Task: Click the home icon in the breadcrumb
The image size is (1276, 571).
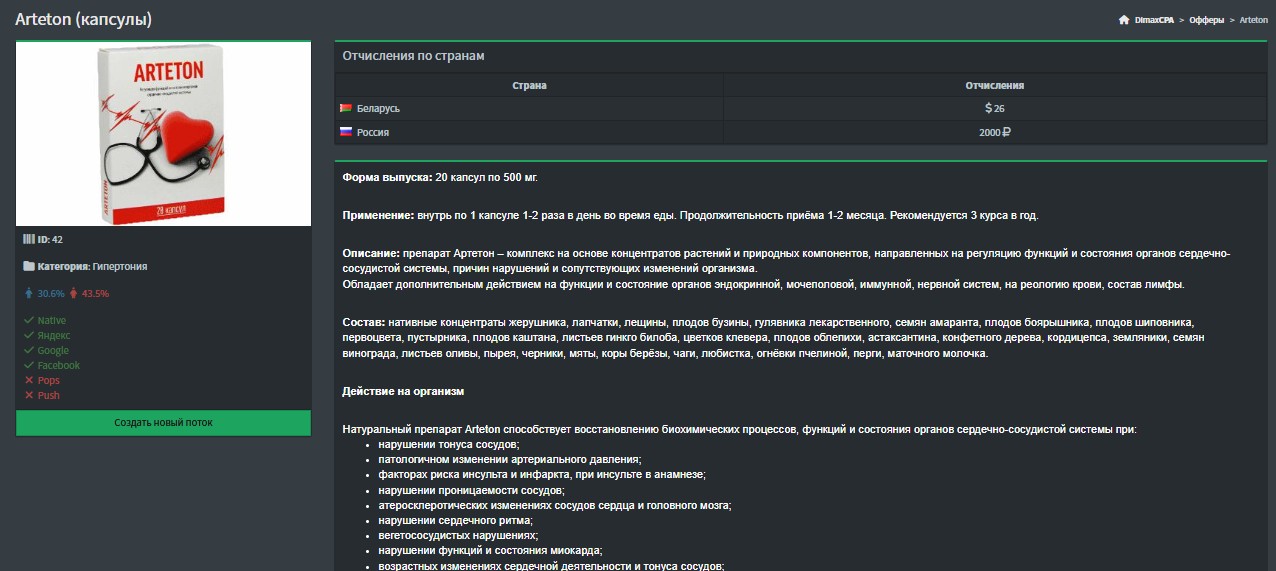Action: click(1124, 20)
